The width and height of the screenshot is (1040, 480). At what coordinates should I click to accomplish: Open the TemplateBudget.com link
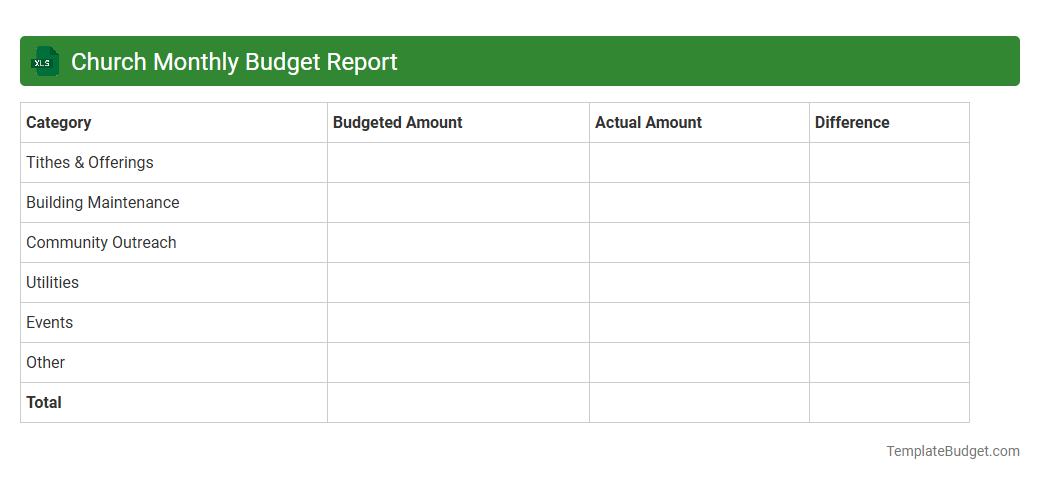(x=952, y=451)
